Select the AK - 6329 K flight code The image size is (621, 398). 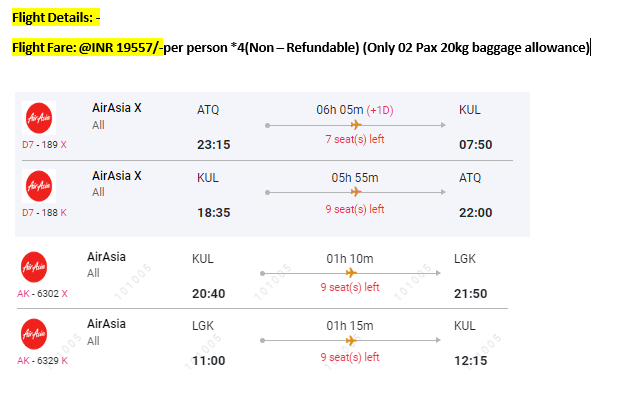[42, 361]
